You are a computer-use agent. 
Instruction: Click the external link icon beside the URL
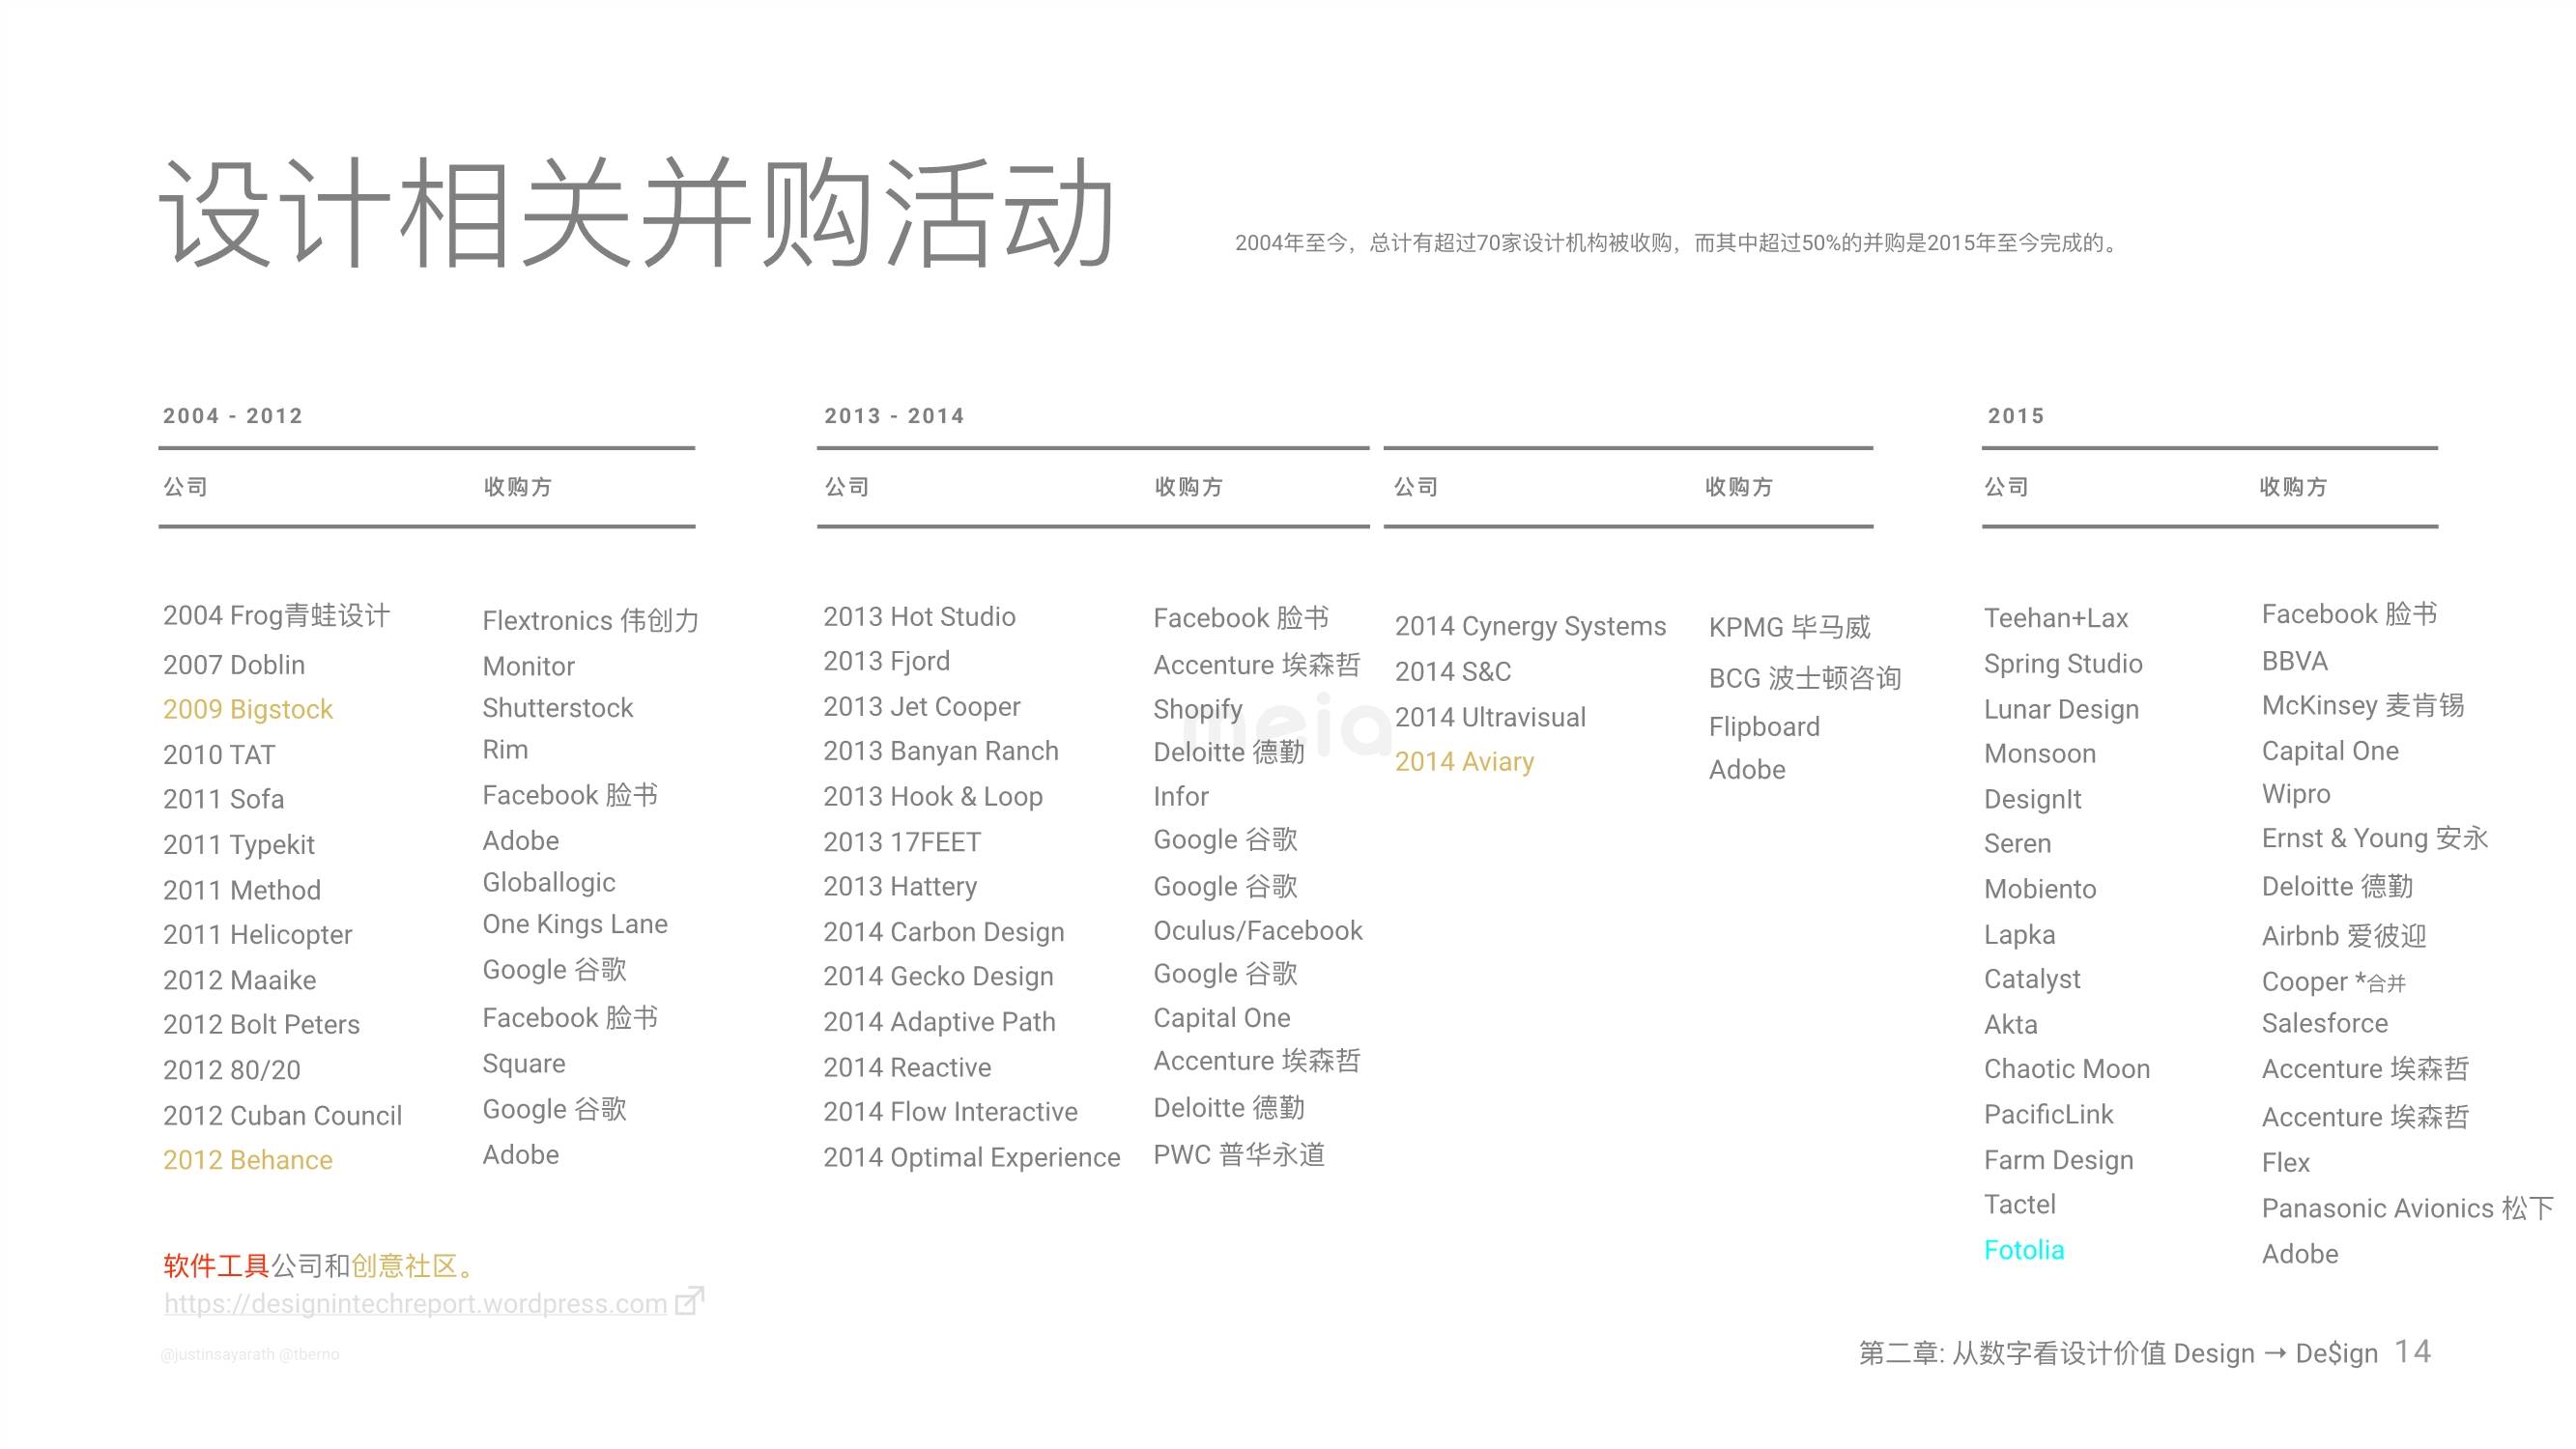click(x=689, y=1300)
